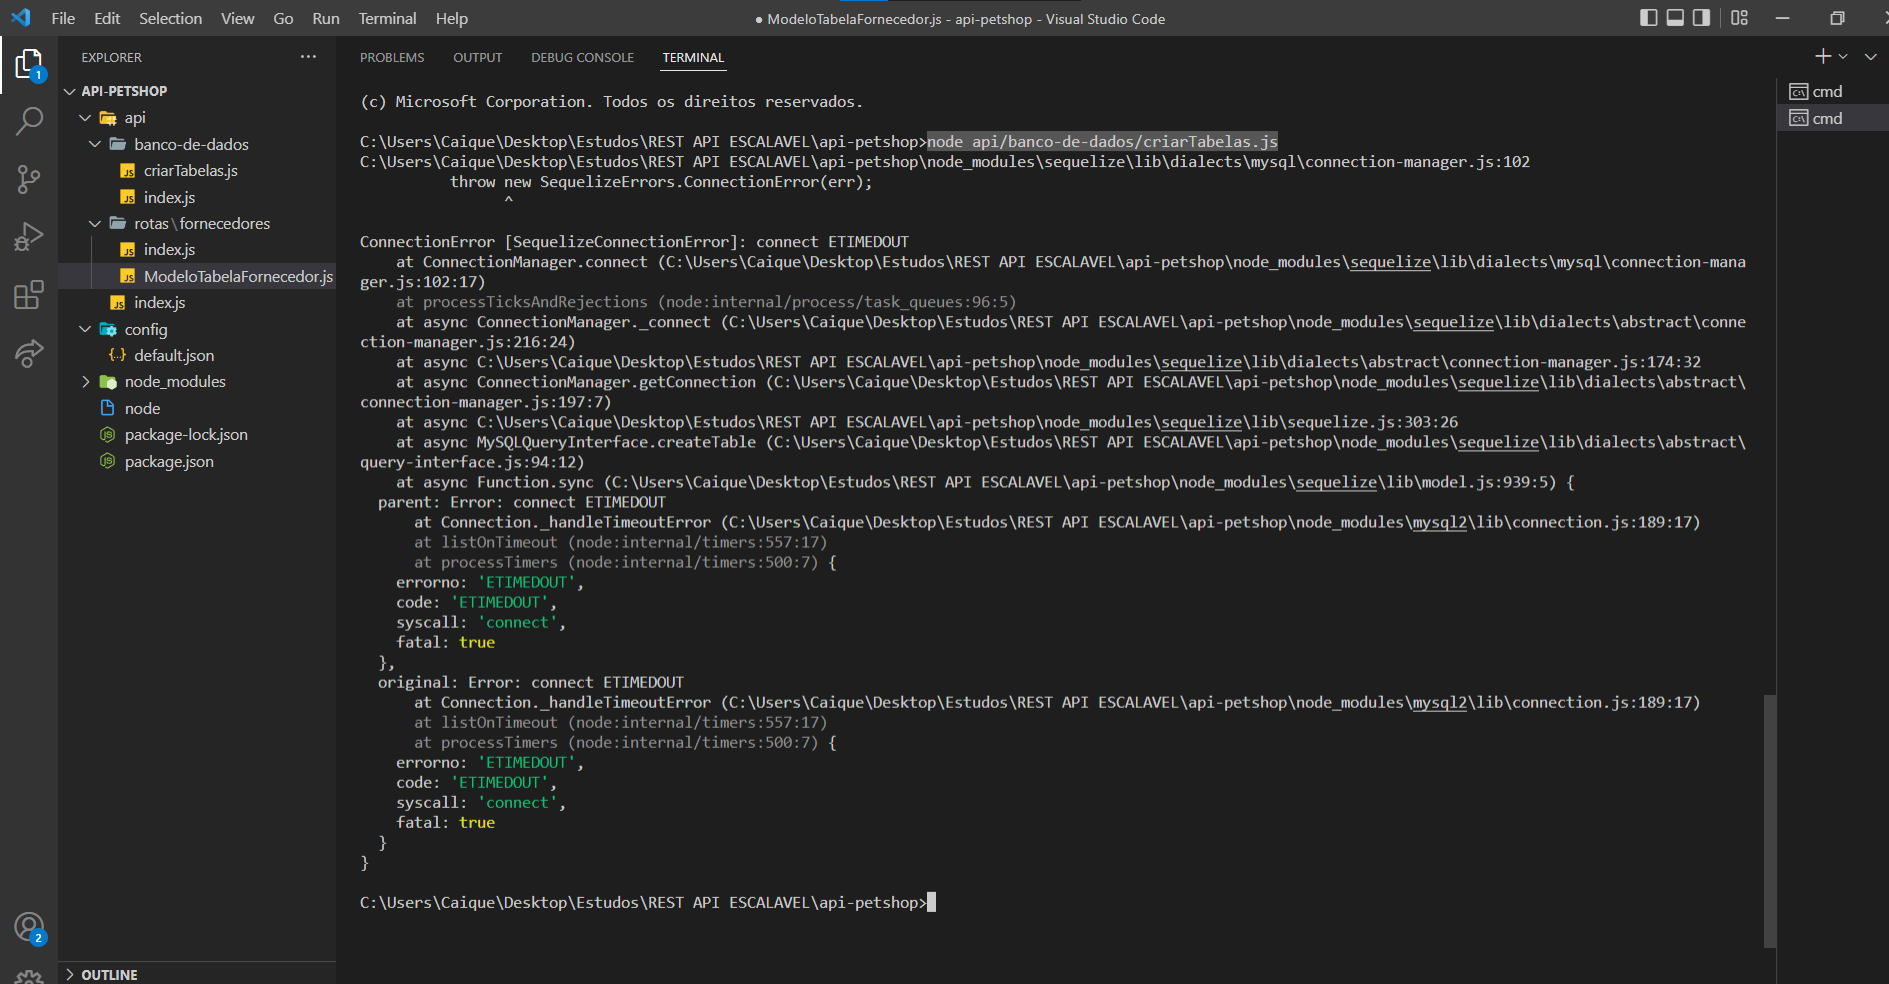
Task: Open the Extensions view
Action: [30, 294]
